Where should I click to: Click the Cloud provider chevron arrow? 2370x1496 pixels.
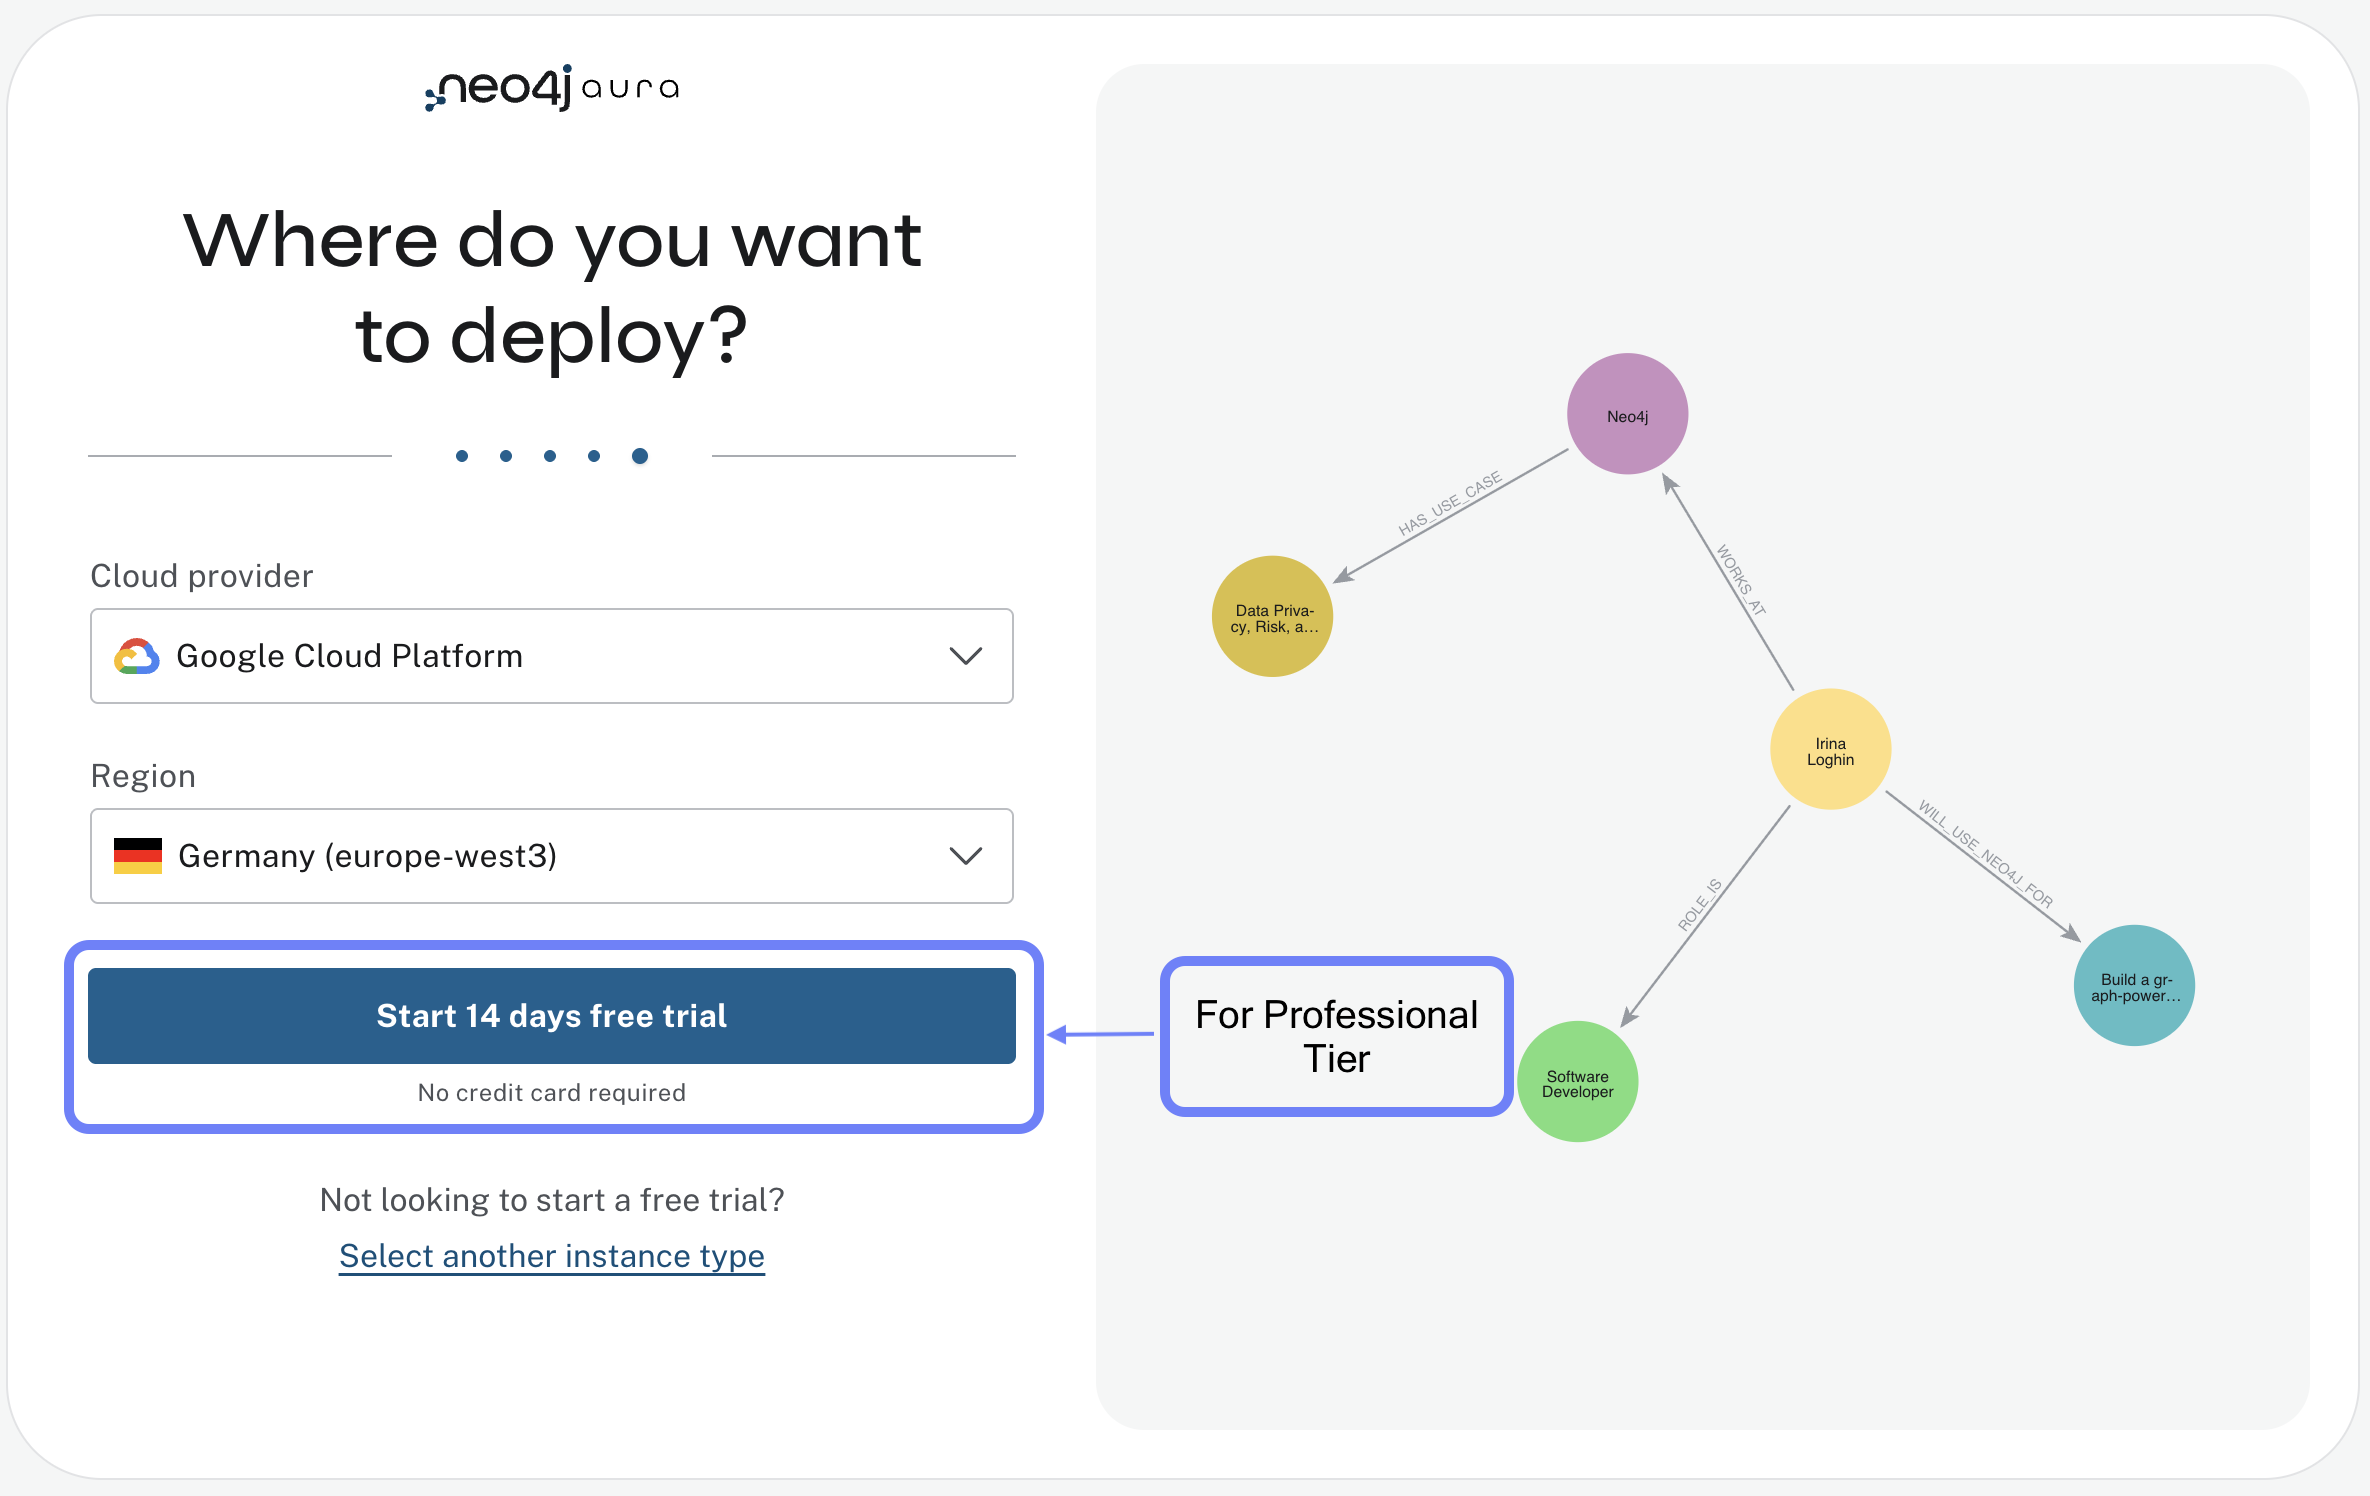(x=965, y=656)
